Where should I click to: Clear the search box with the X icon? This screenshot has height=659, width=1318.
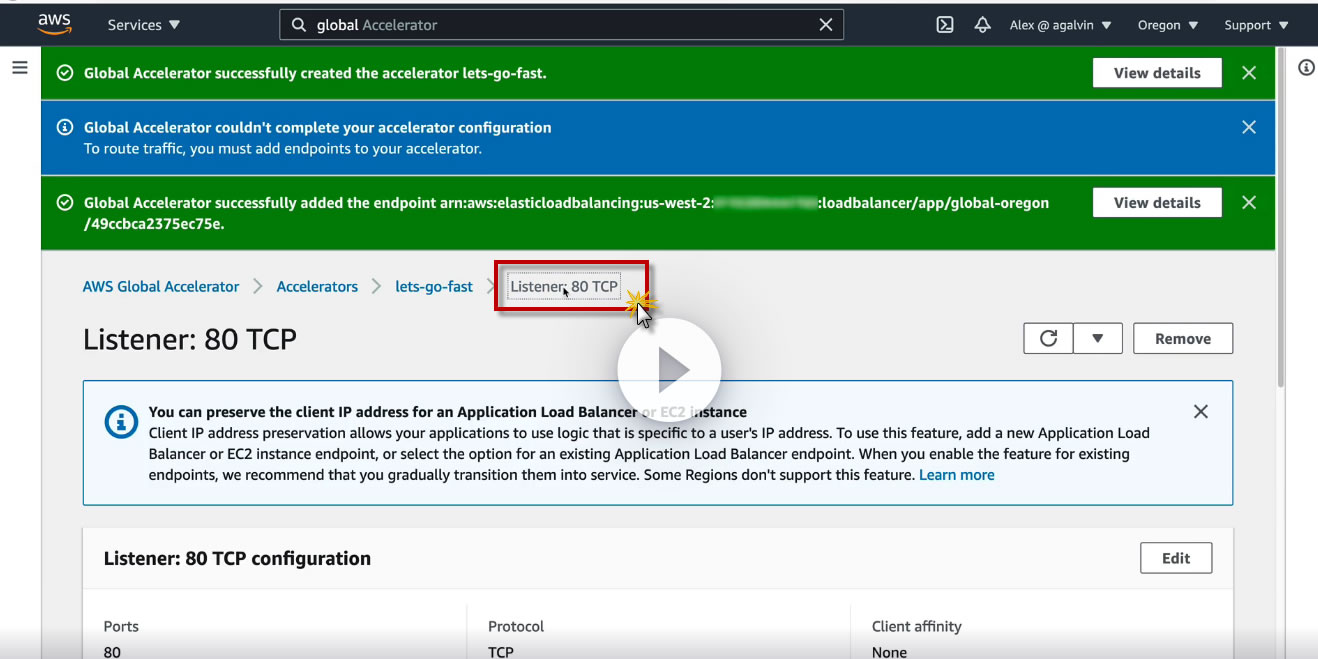pyautogui.click(x=826, y=25)
